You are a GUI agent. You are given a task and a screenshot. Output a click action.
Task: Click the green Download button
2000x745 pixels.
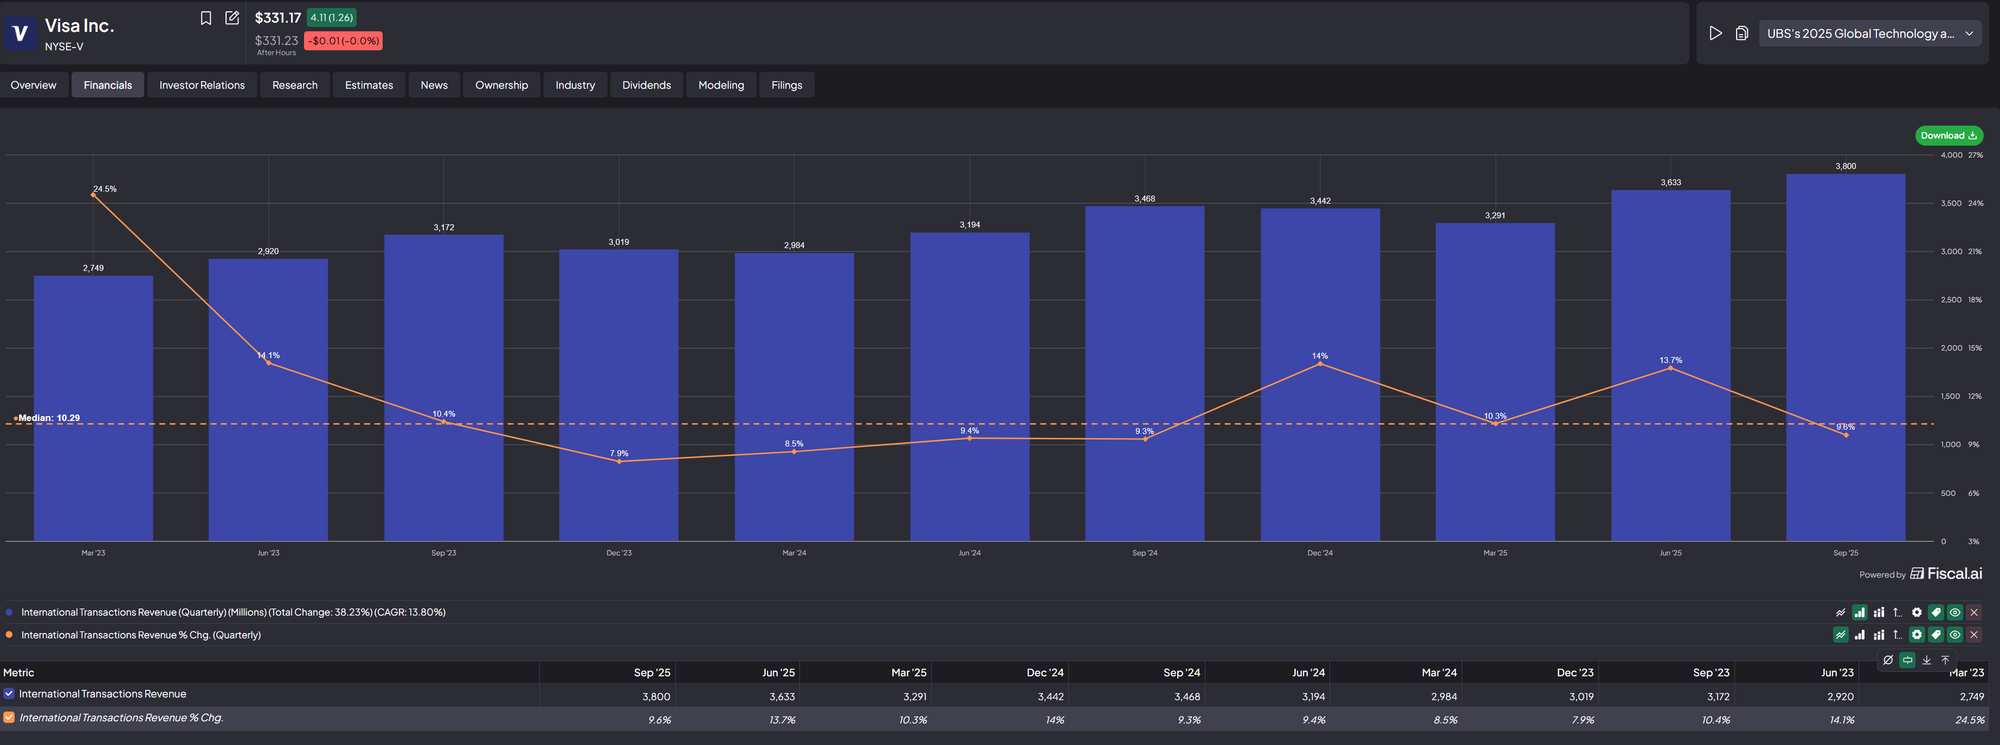(x=1948, y=135)
